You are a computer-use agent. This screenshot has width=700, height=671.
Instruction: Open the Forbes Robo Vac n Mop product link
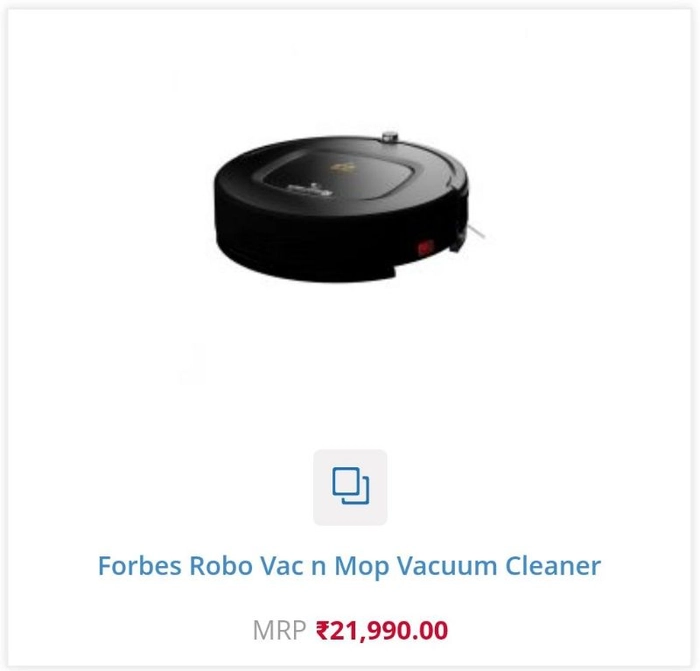pos(349,566)
